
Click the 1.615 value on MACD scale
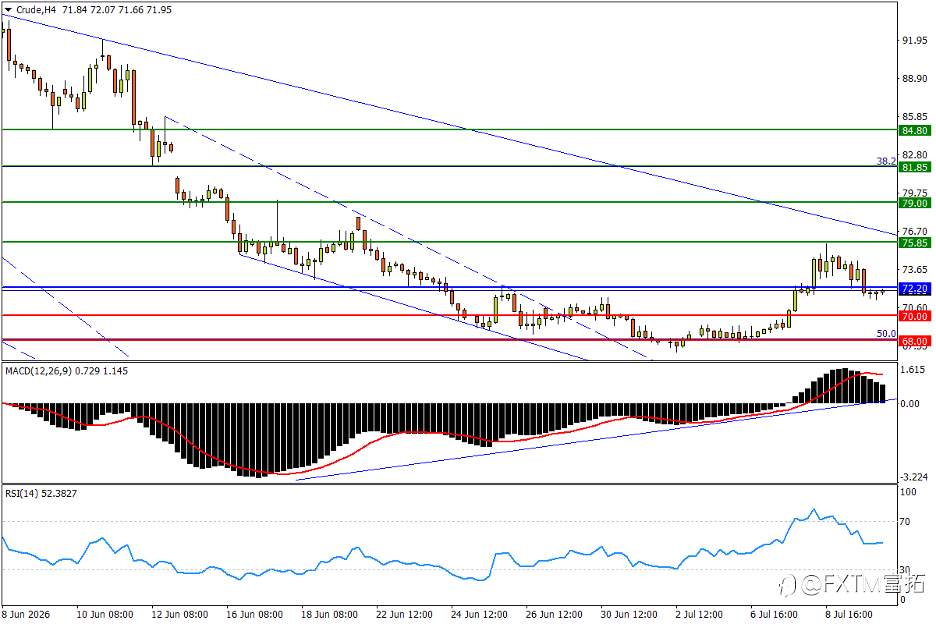pos(913,370)
